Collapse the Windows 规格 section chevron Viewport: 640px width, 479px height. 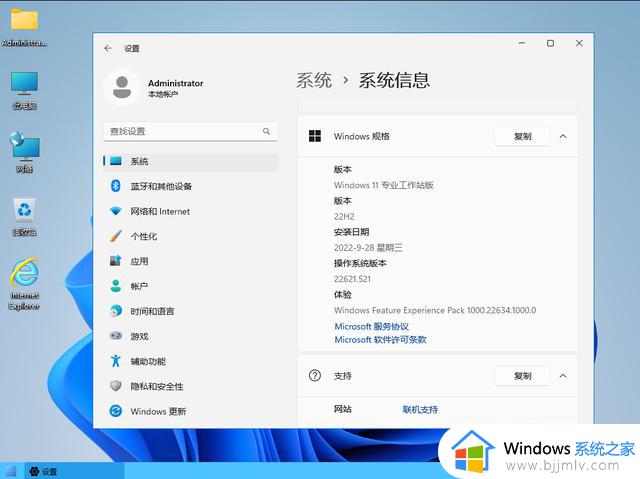pos(563,136)
